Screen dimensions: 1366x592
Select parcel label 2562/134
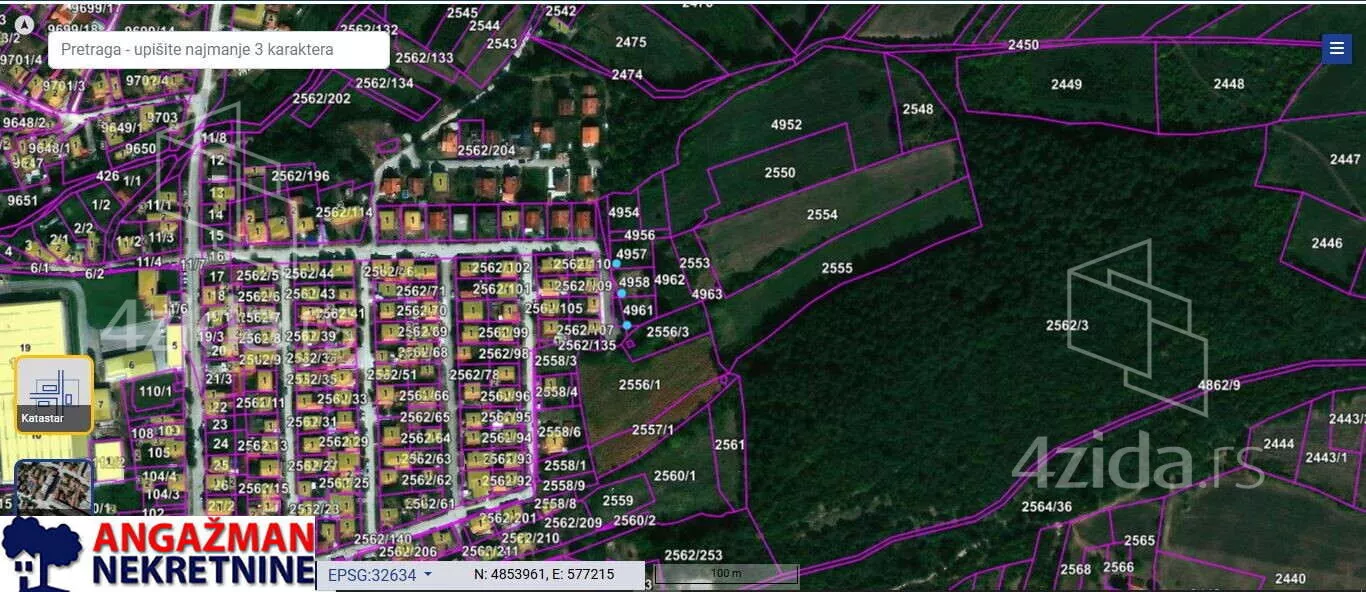(384, 83)
